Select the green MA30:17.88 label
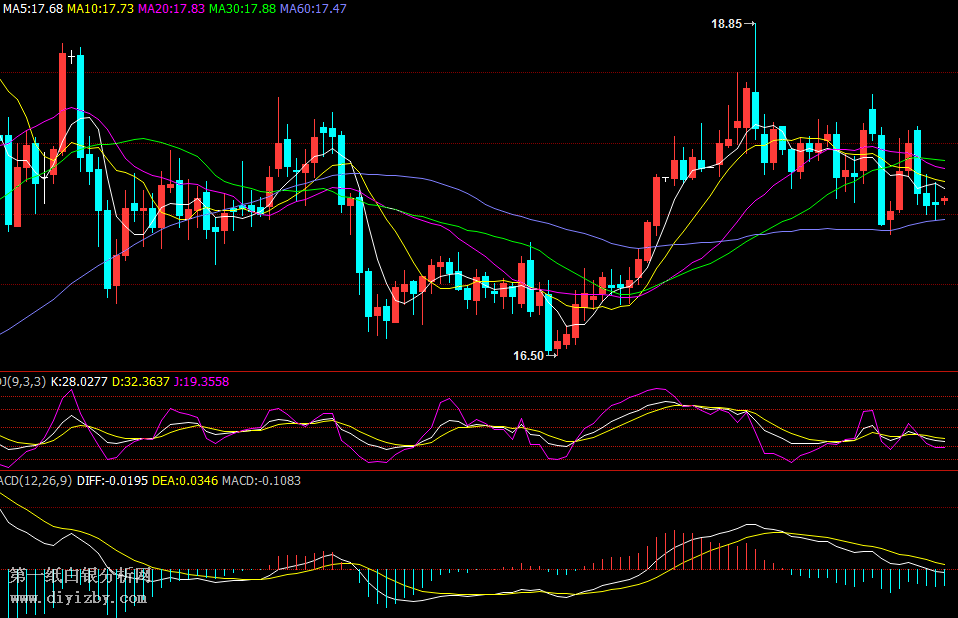The width and height of the screenshot is (958, 618). [x=243, y=8]
